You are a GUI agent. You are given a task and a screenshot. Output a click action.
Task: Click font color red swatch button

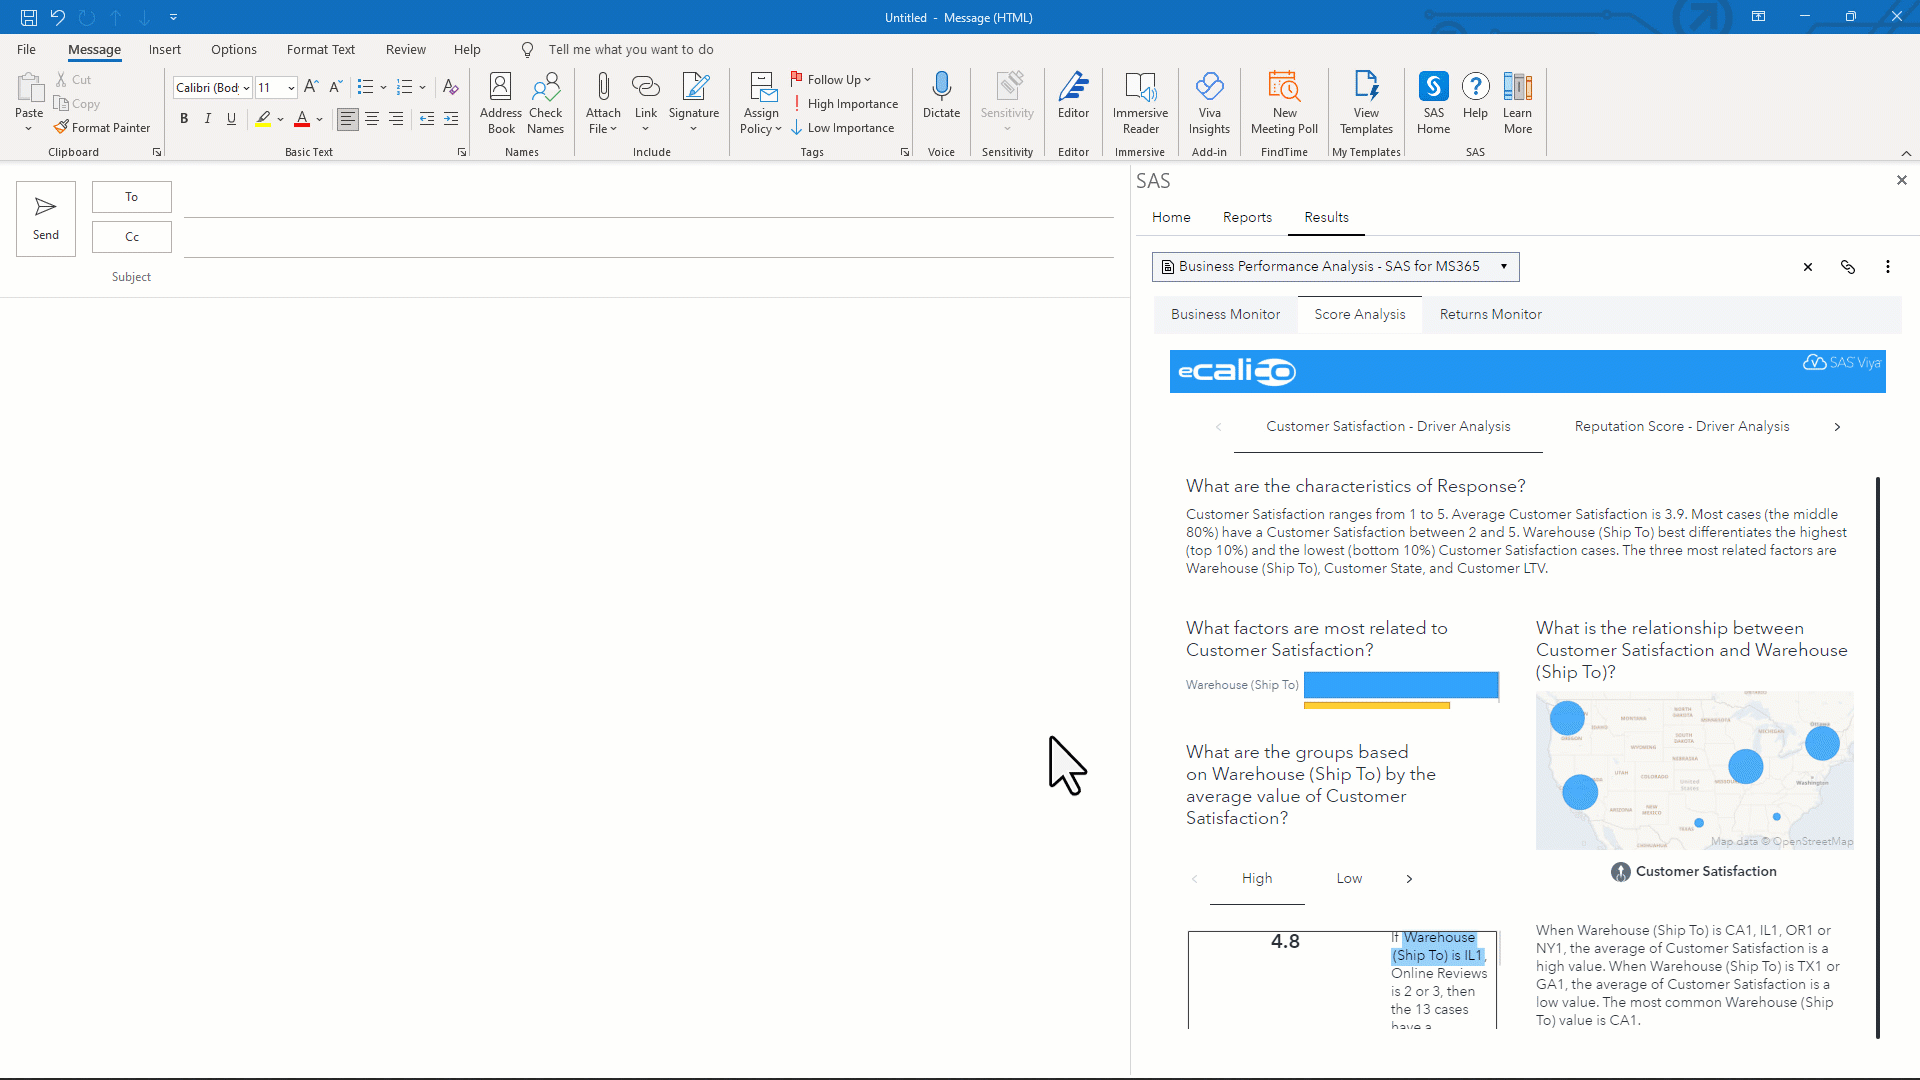pos(302,119)
